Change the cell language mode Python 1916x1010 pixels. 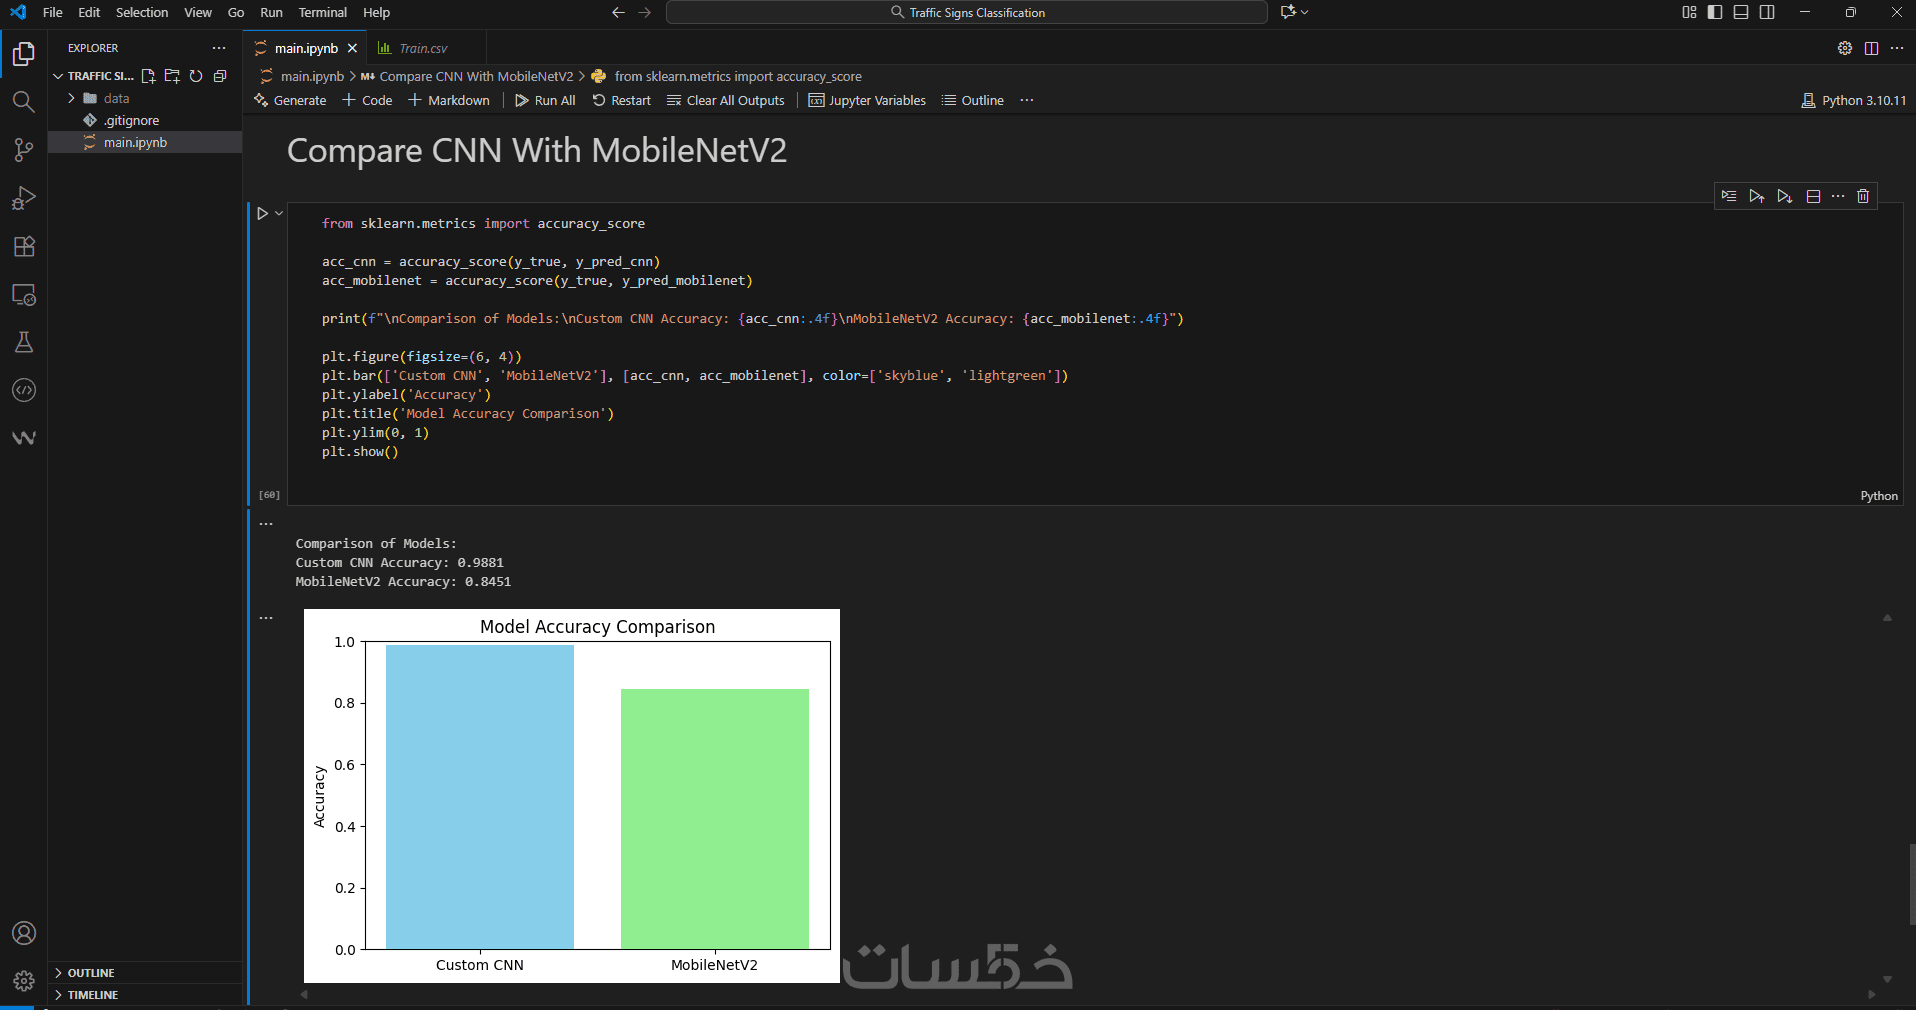click(x=1879, y=495)
